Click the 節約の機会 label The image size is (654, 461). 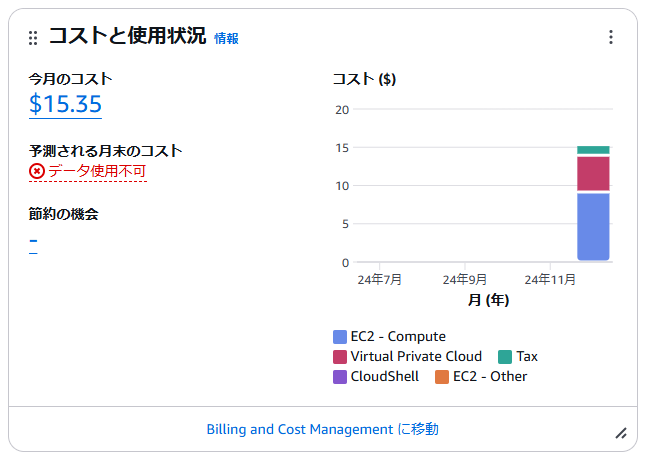click(x=63, y=214)
